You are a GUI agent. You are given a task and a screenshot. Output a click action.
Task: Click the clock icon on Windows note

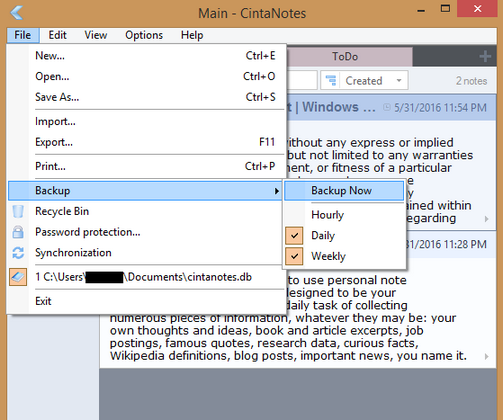pyautogui.click(x=387, y=107)
